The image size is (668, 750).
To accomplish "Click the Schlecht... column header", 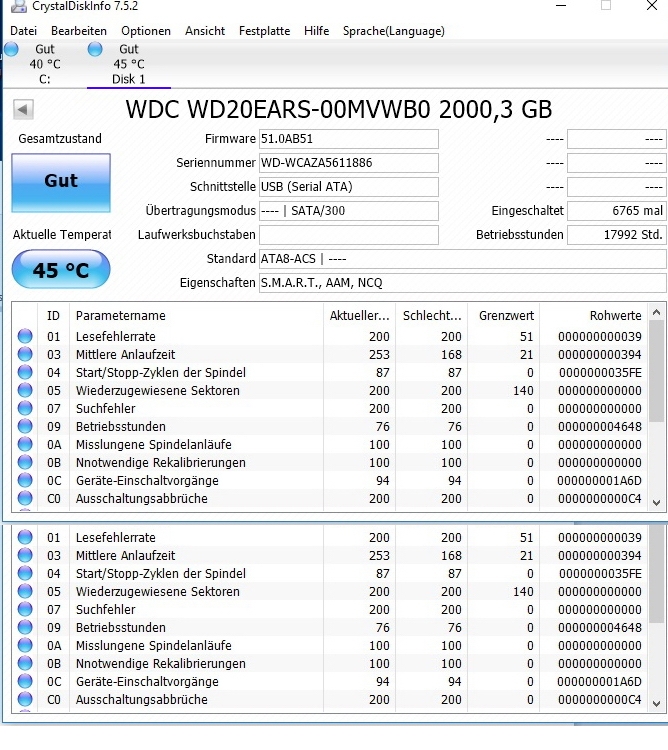I will 431,316.
